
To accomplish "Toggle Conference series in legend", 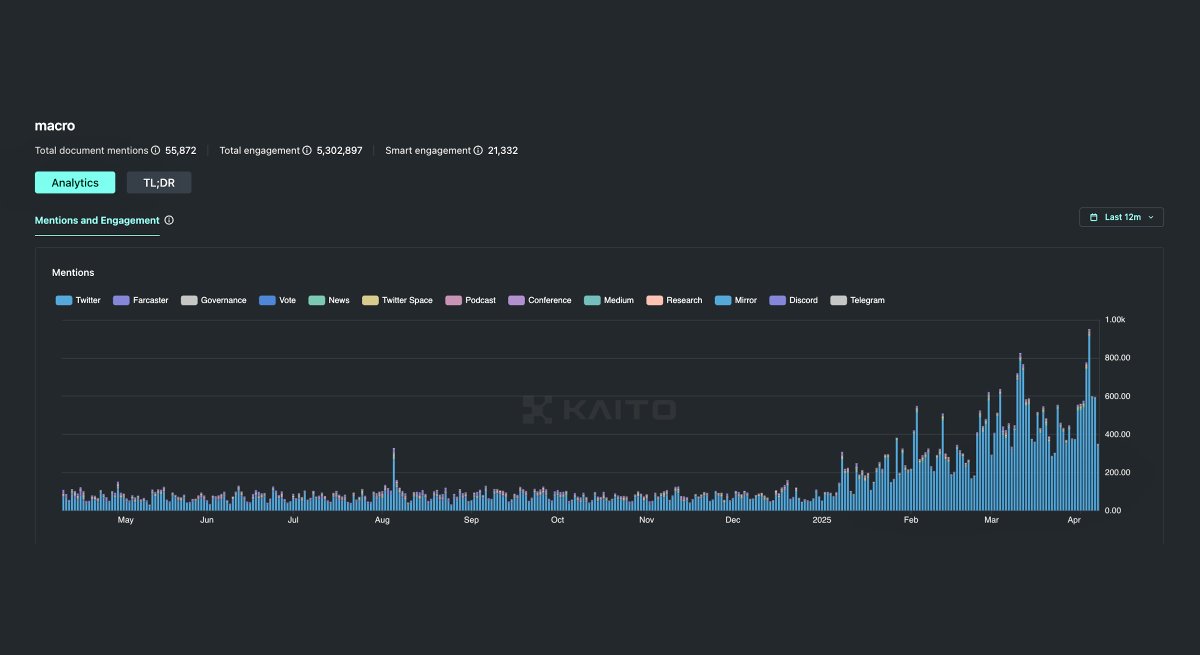I will (x=540, y=300).
